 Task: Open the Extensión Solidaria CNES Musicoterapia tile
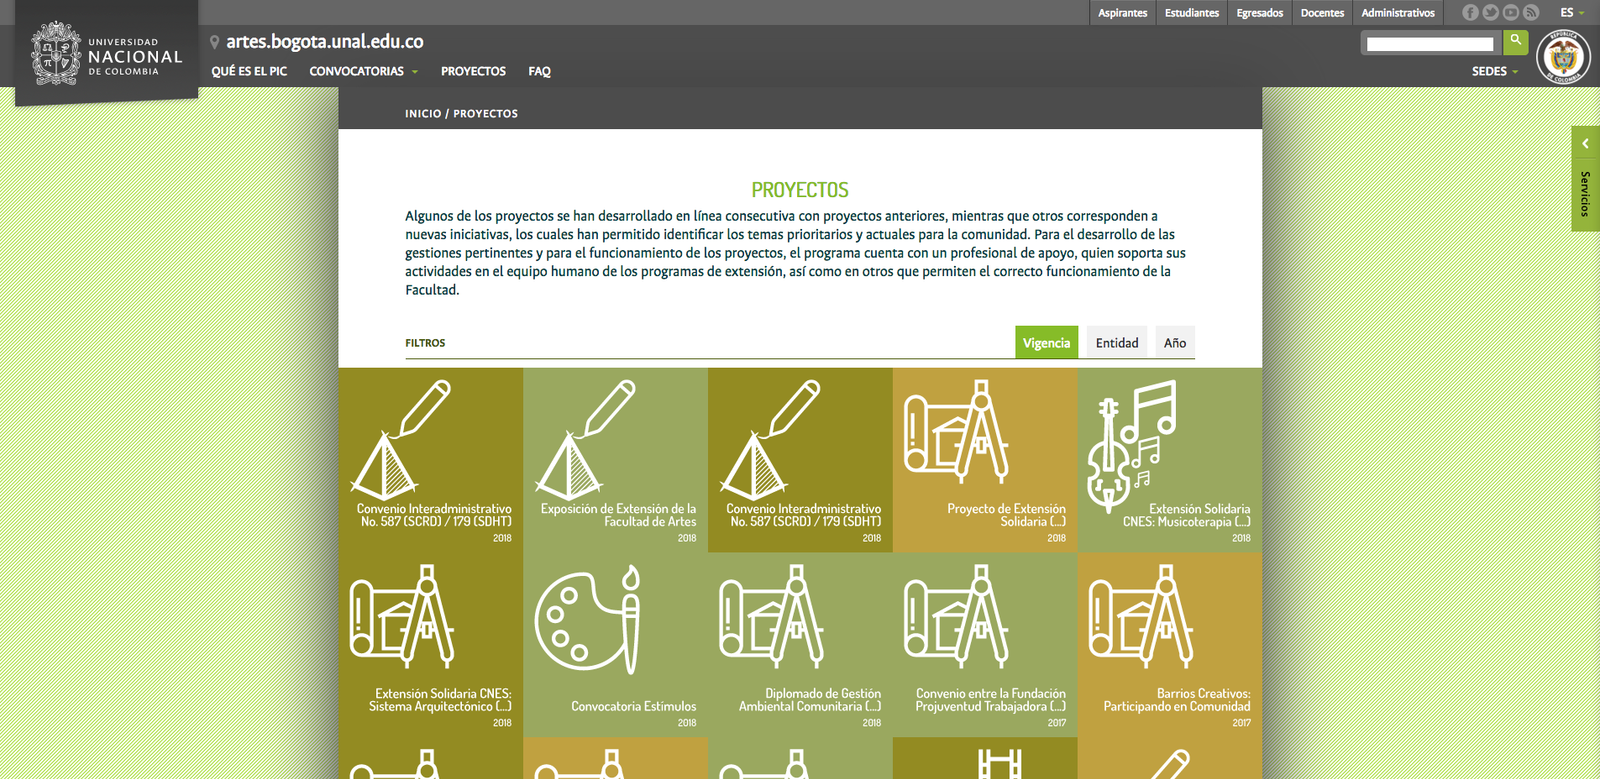pyautogui.click(x=1169, y=460)
